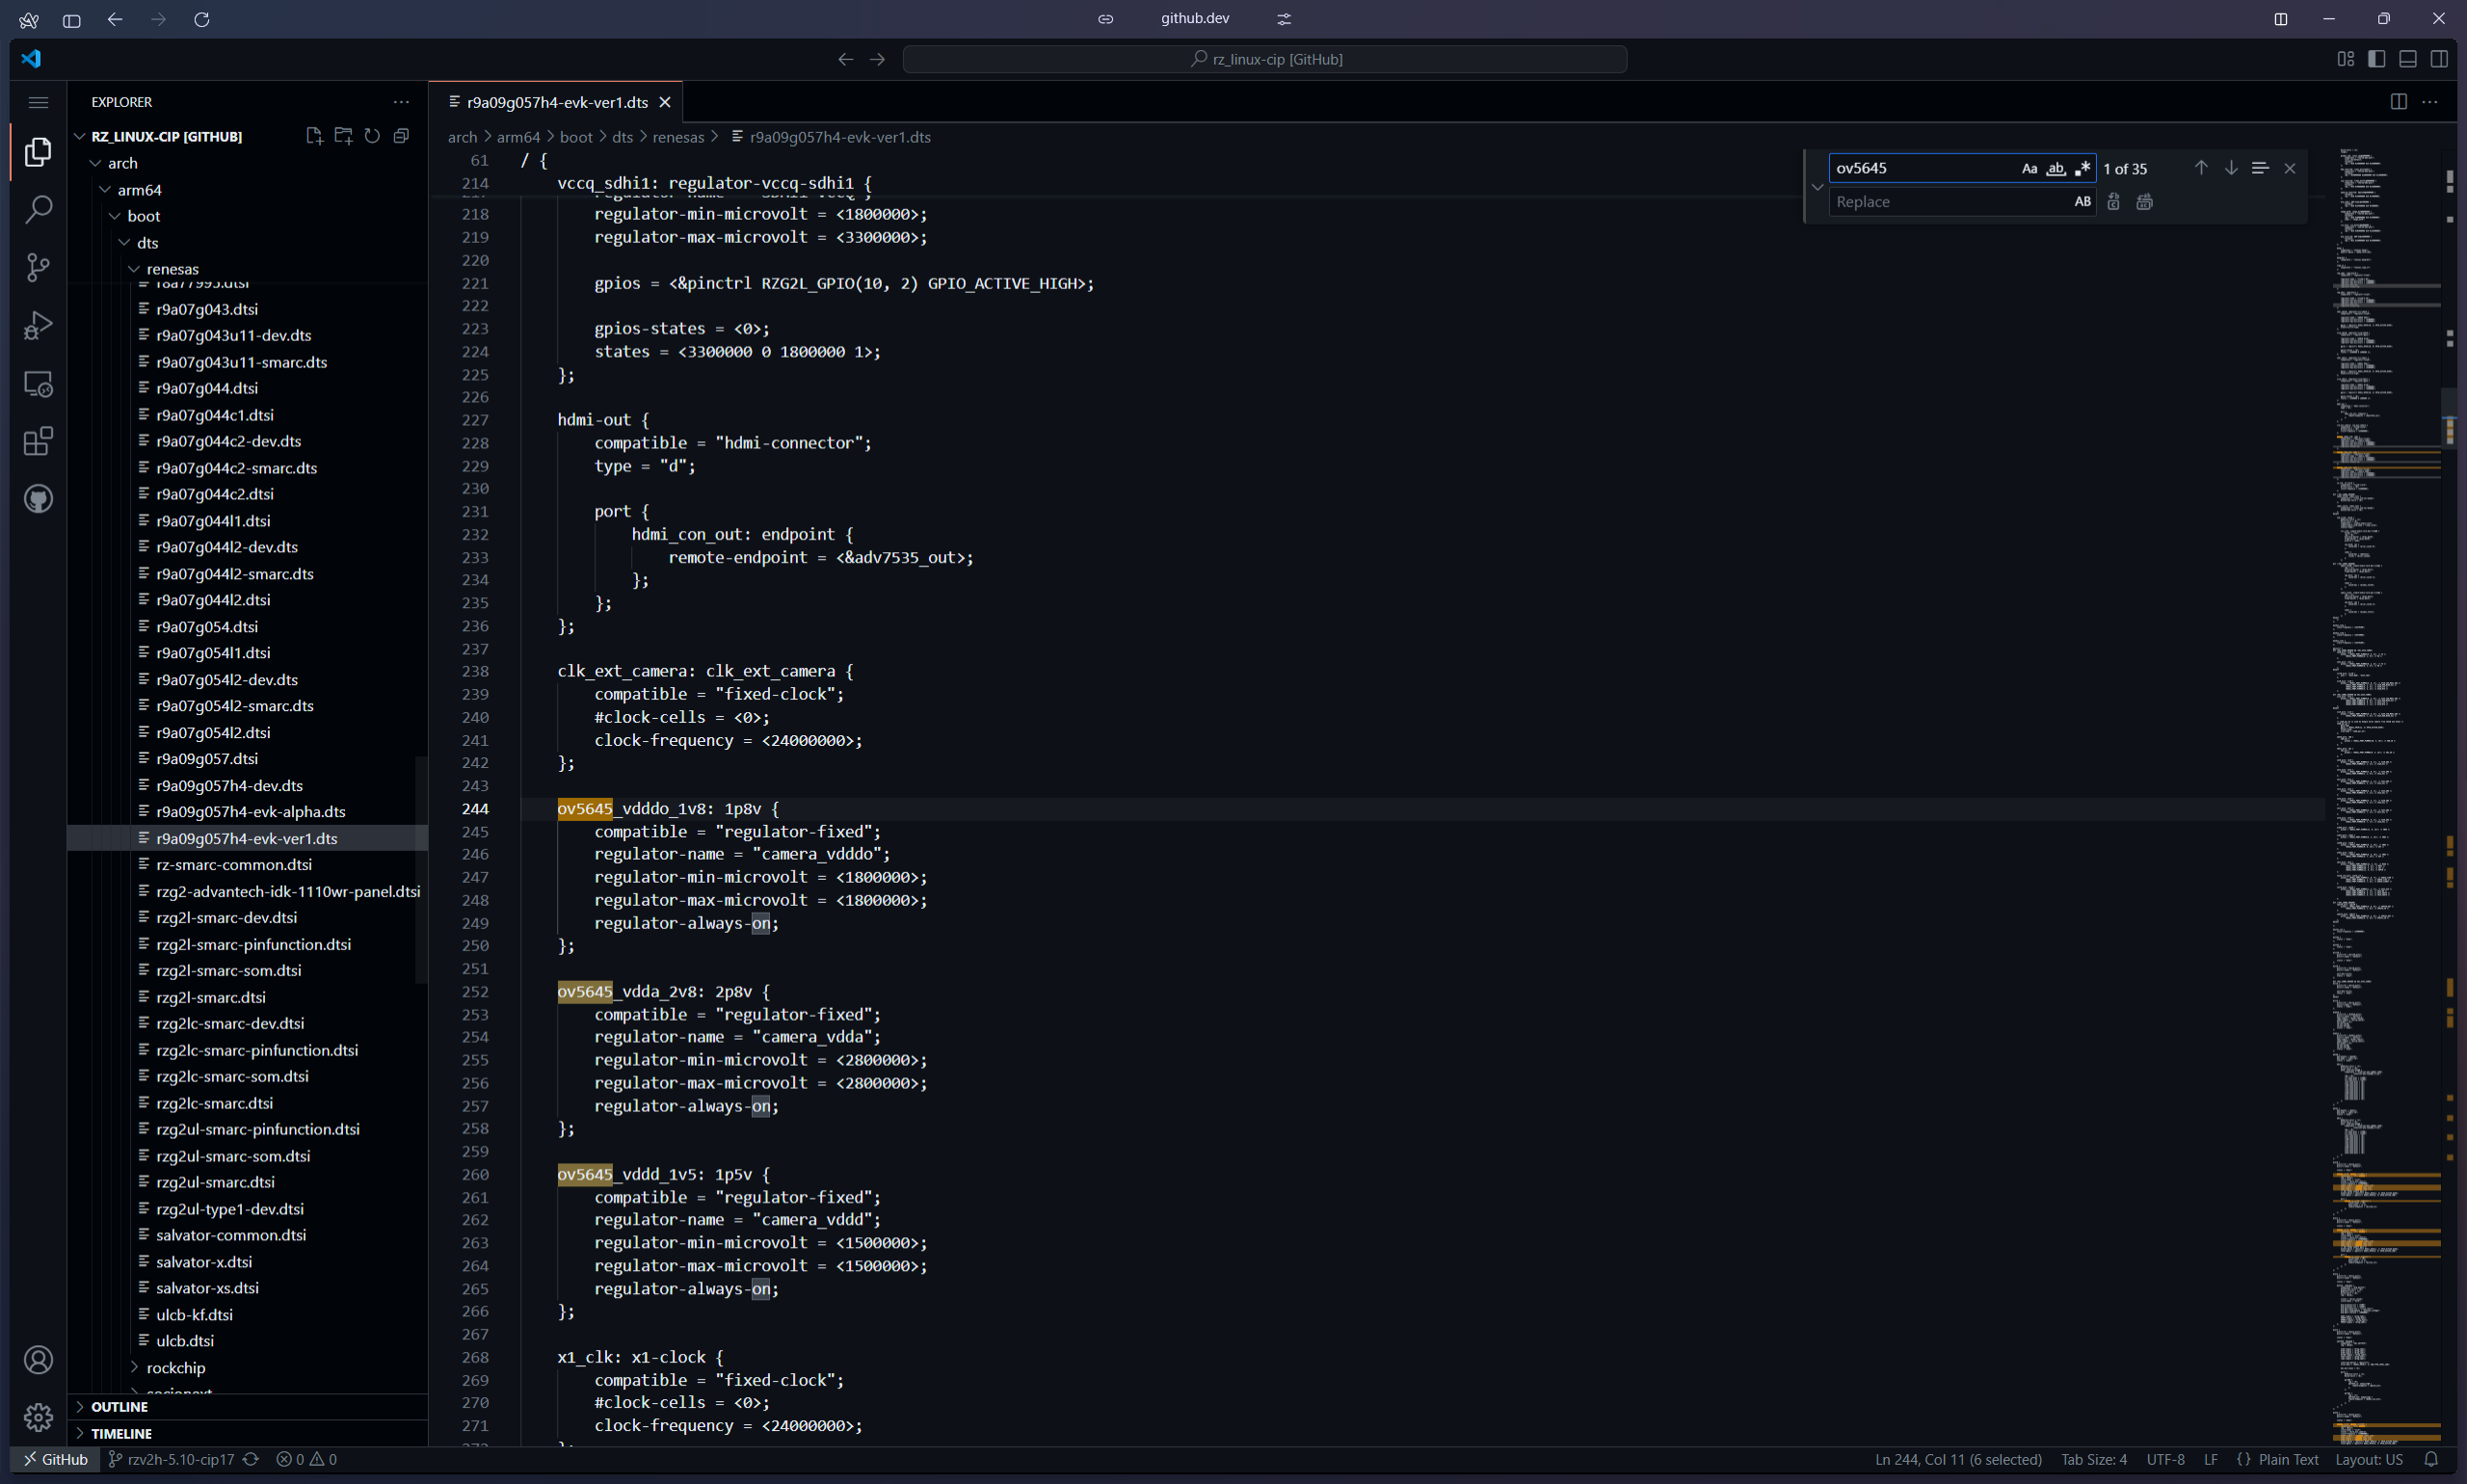Toggle Find in Selection
2467x1484 pixels.
tap(2260, 168)
